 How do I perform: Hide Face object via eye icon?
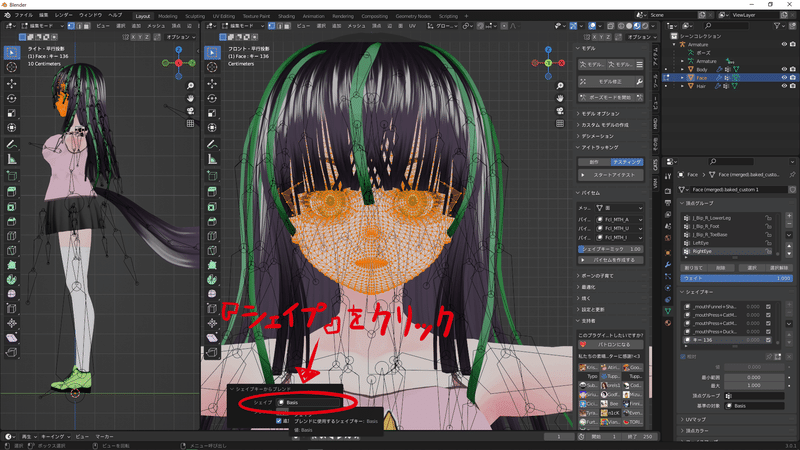click(784, 78)
